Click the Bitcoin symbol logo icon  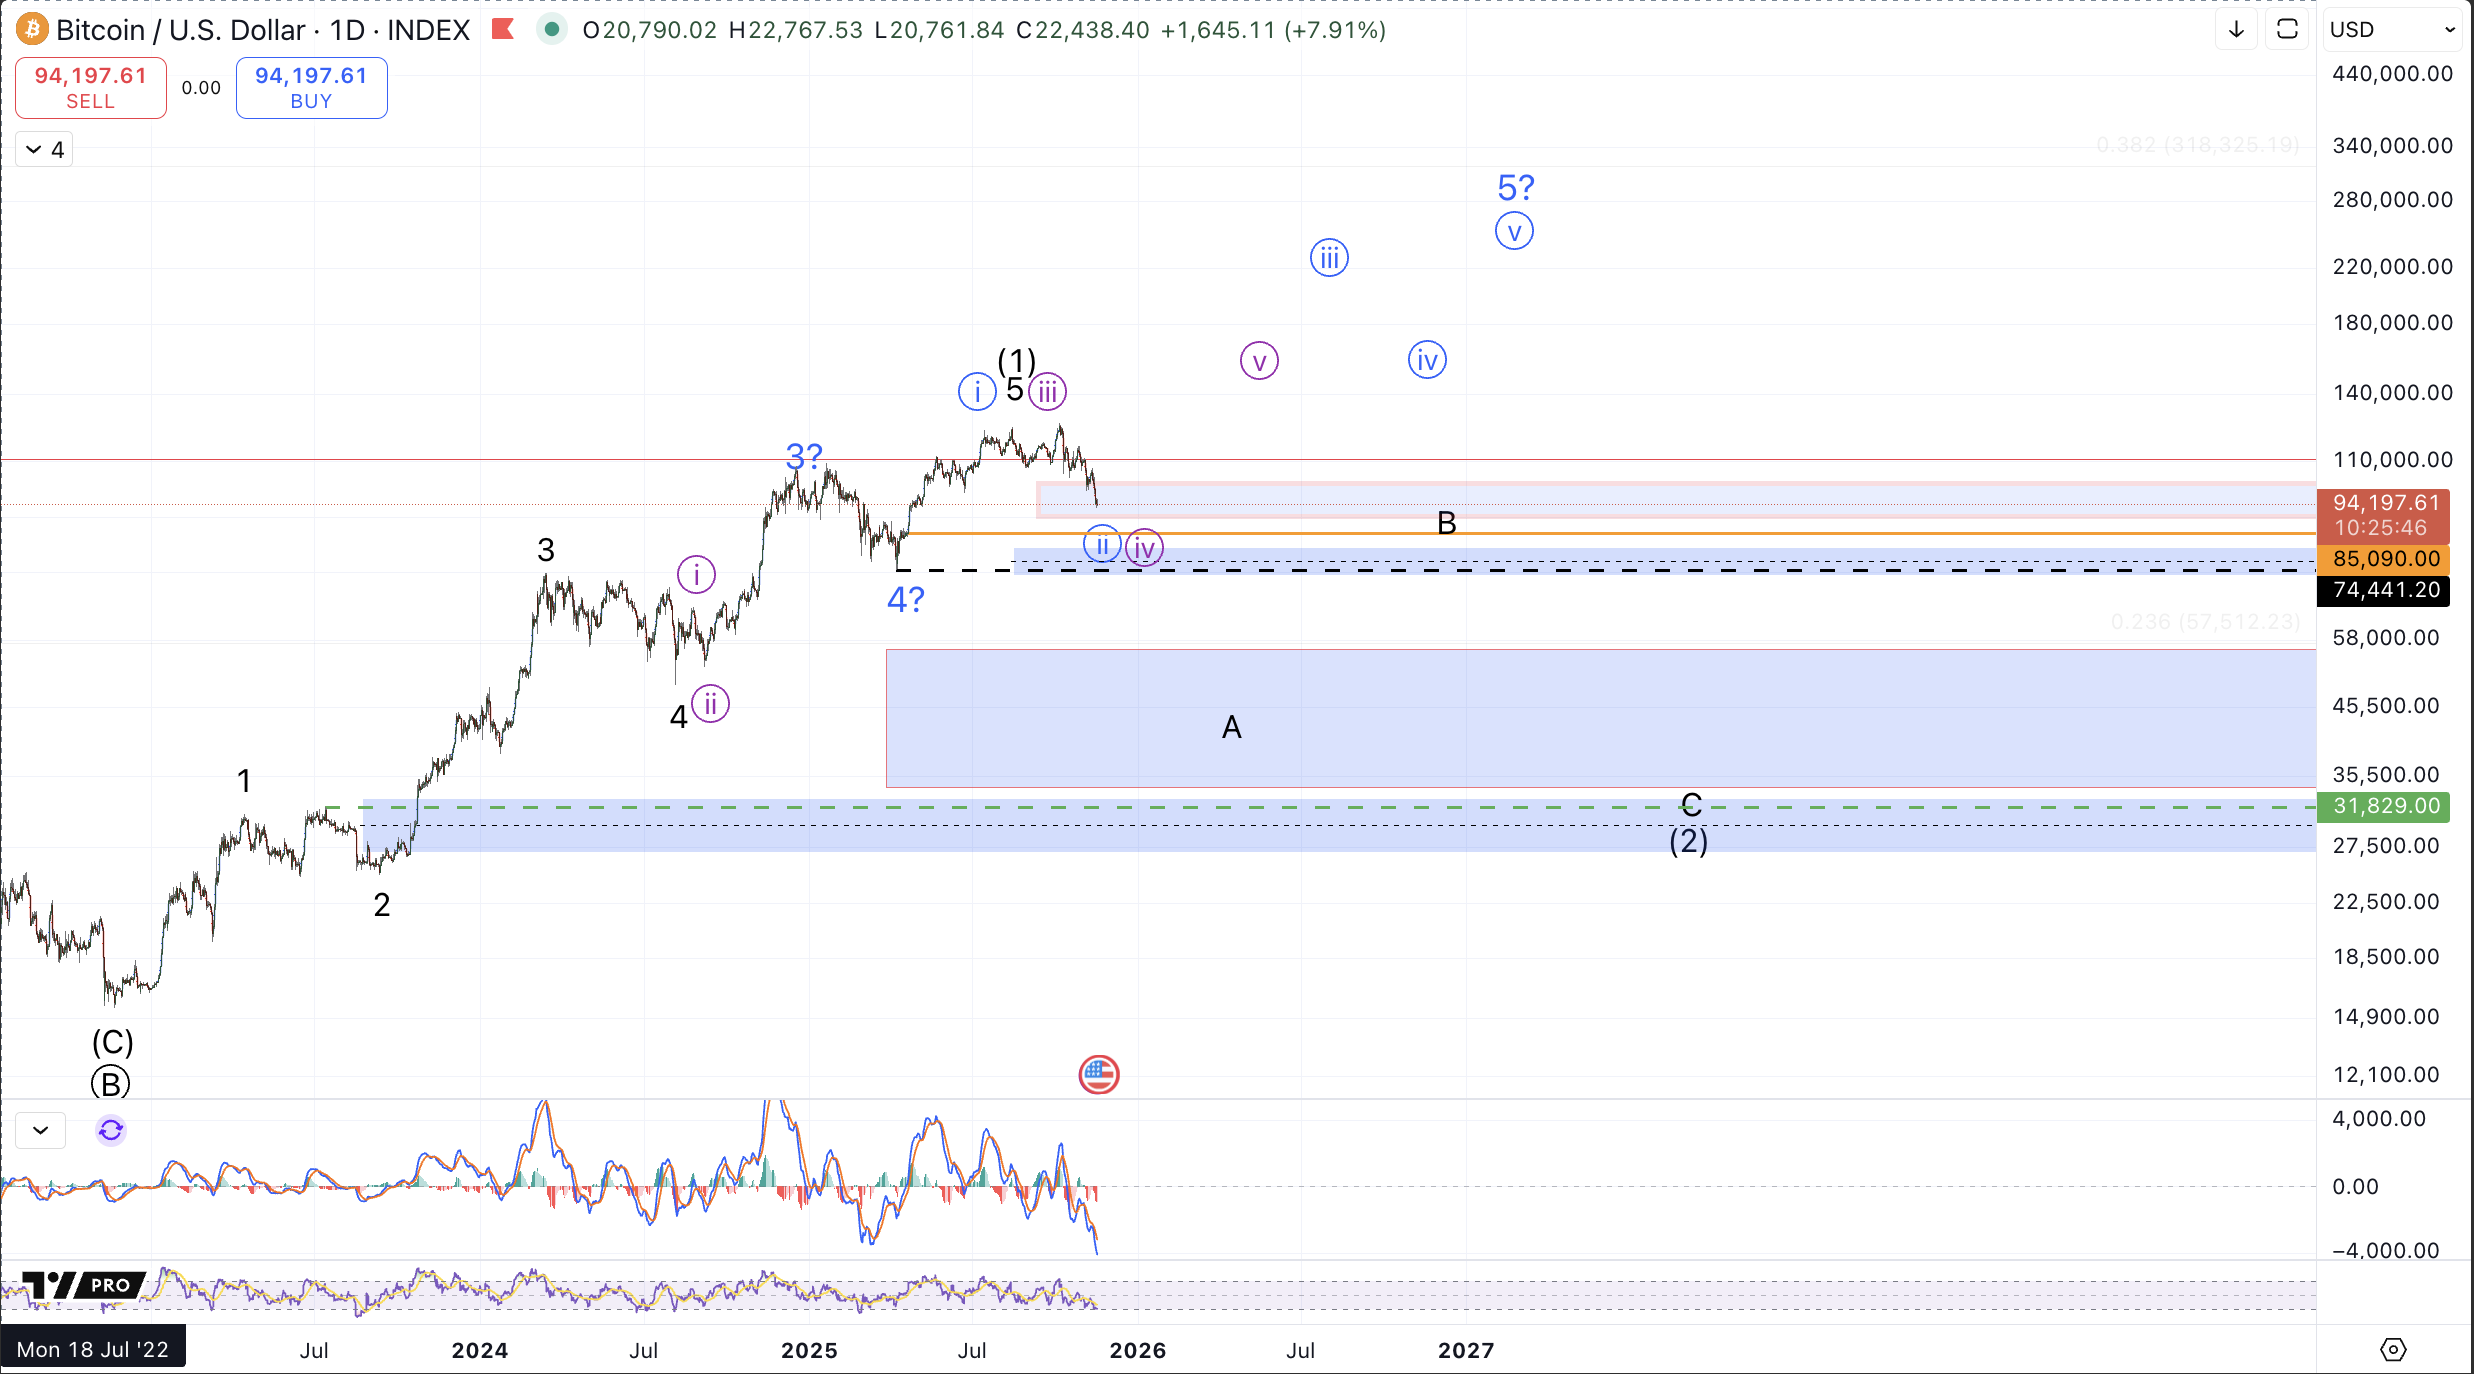coord(32,30)
